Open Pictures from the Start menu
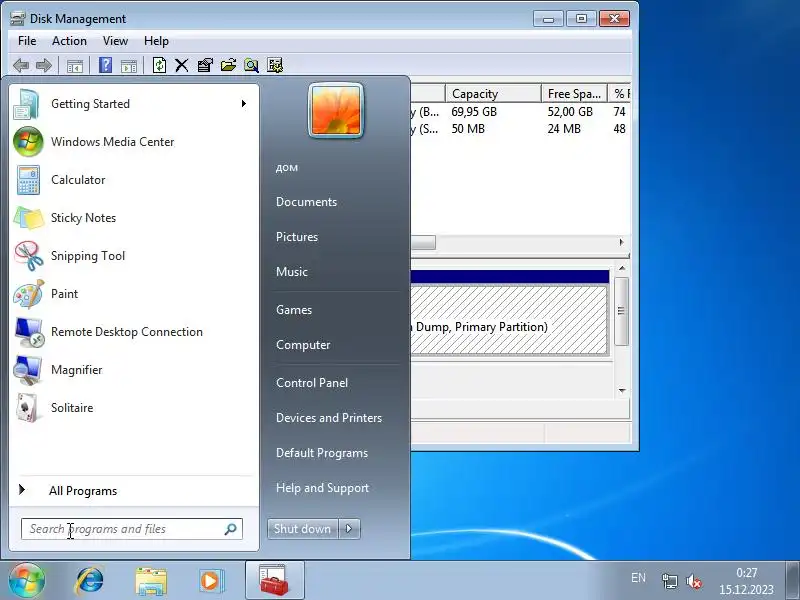Image resolution: width=800 pixels, height=600 pixels. [x=297, y=237]
